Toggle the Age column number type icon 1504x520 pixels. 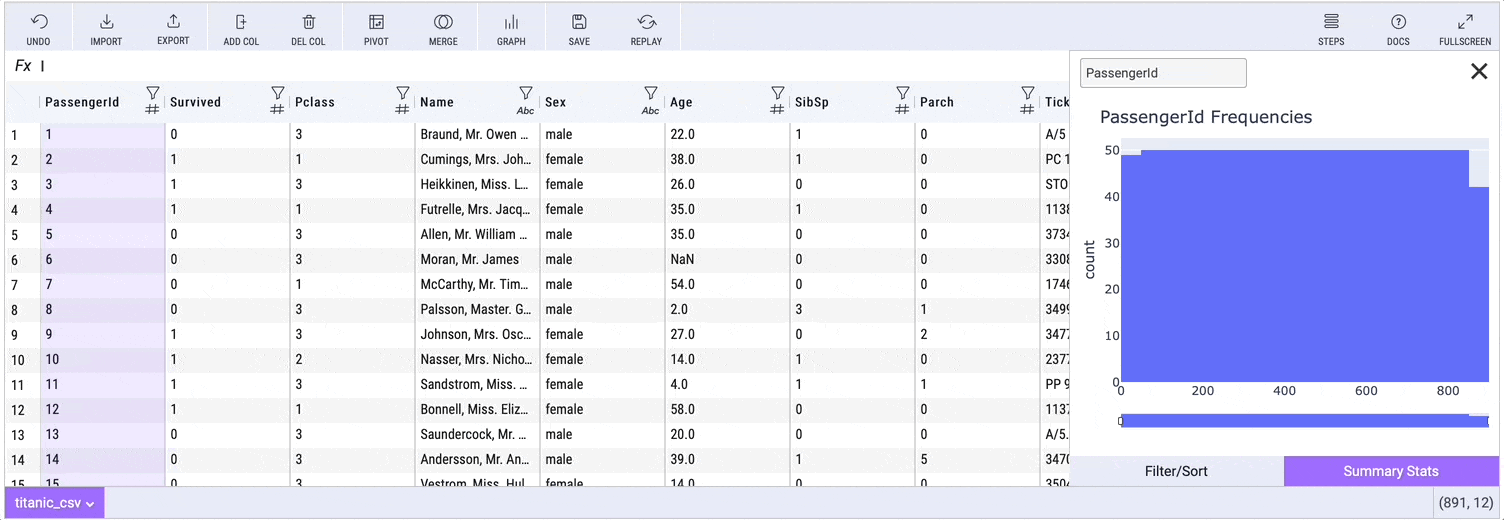click(777, 110)
